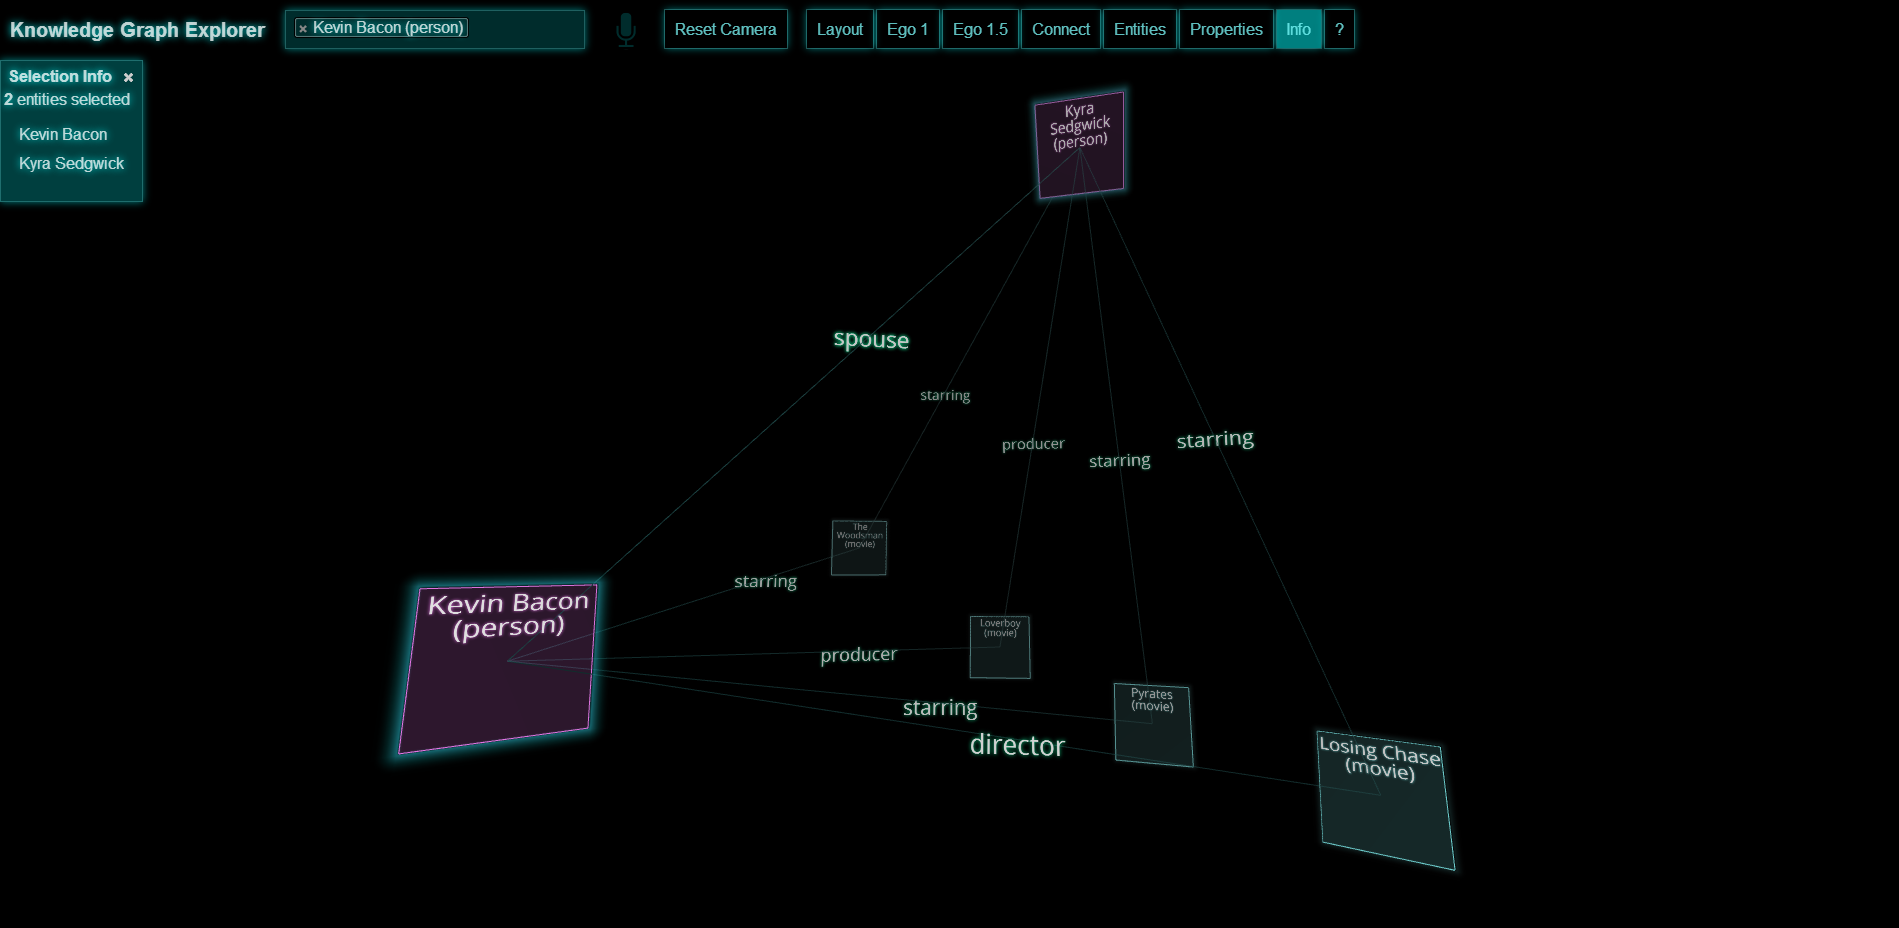This screenshot has width=1899, height=928.
Task: Click the director edge label
Action: [1017, 746]
